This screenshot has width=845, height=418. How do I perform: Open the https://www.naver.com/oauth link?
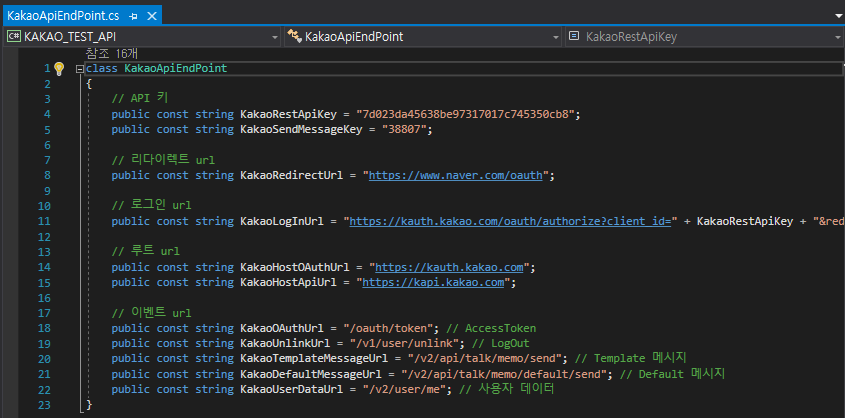coord(455,175)
